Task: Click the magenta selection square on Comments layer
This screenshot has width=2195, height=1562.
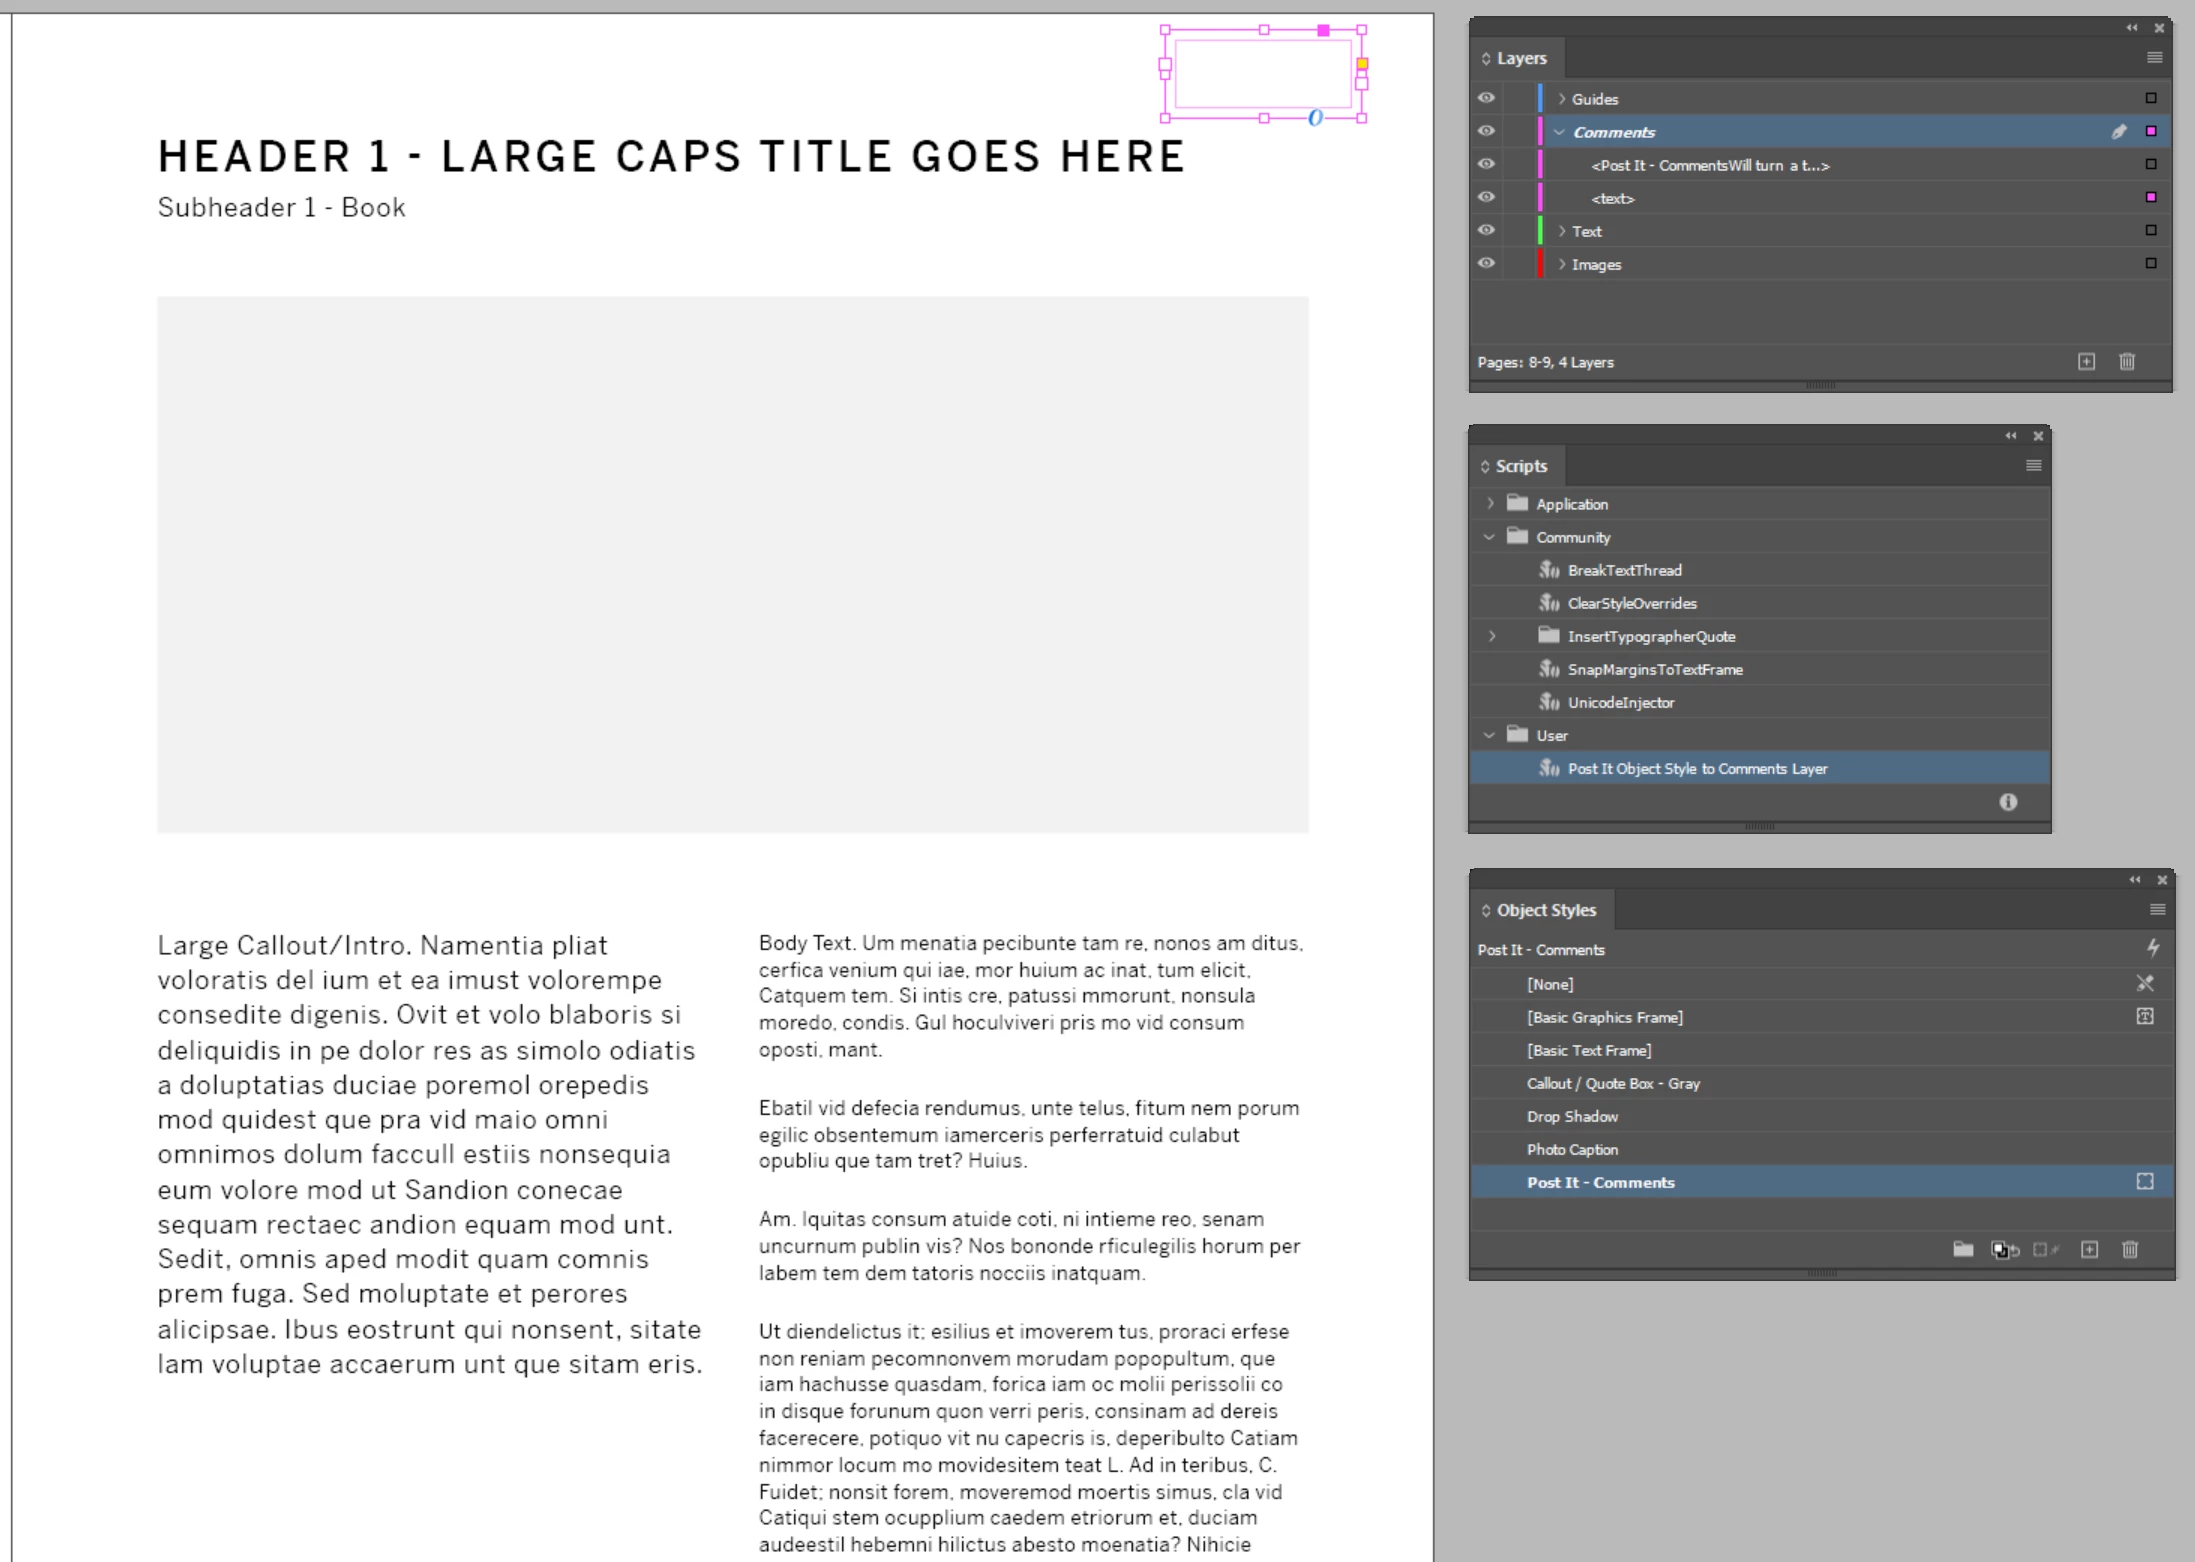Action: [x=2150, y=132]
